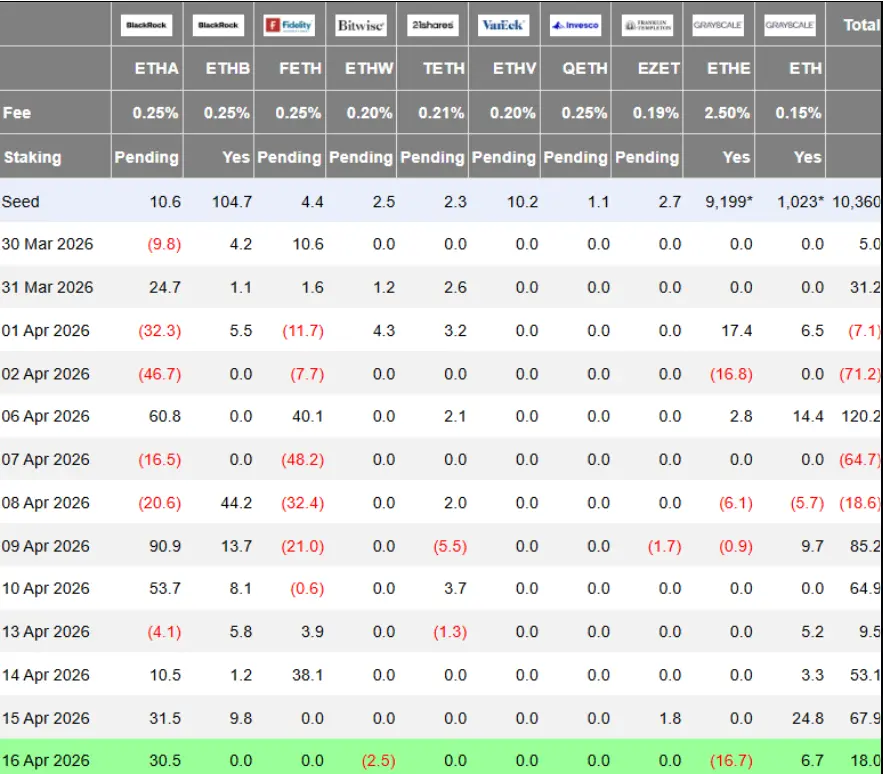
Task: Click the Staking row label
Action: (x=33, y=157)
